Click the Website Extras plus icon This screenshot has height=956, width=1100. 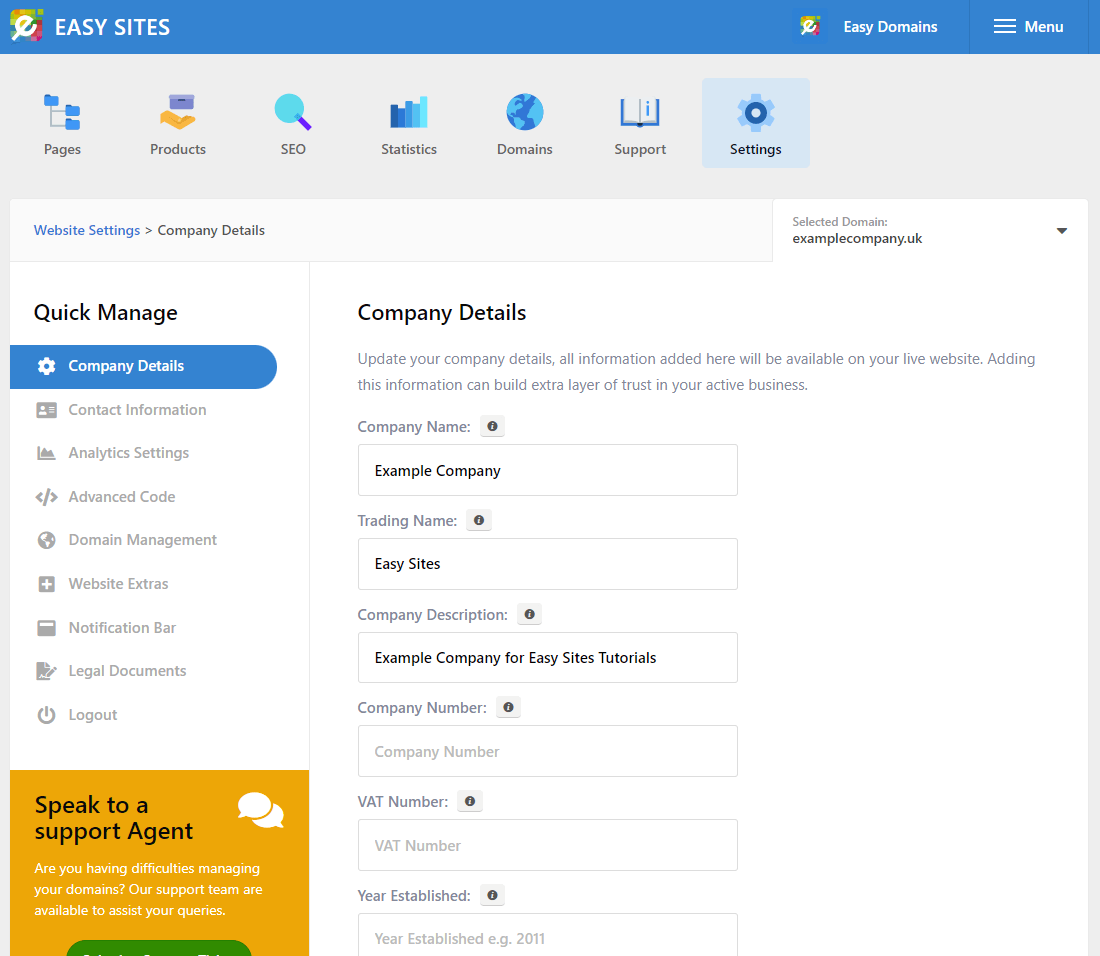tap(46, 584)
